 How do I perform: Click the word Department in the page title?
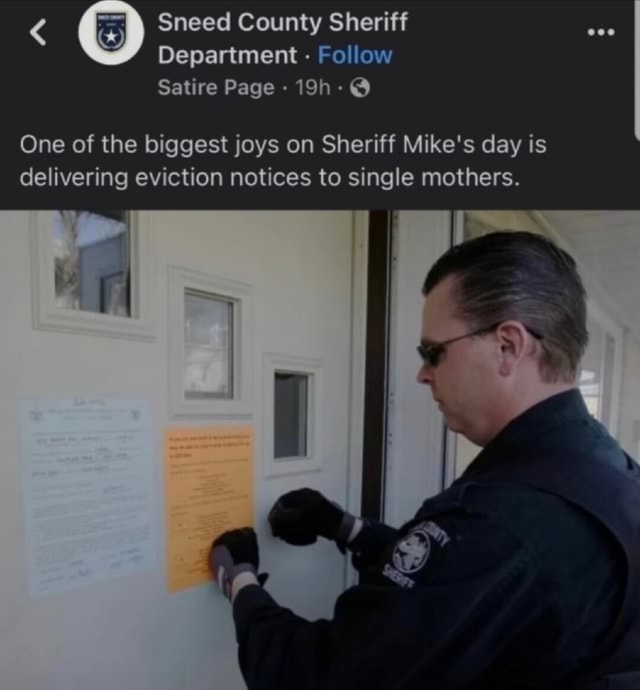(227, 55)
